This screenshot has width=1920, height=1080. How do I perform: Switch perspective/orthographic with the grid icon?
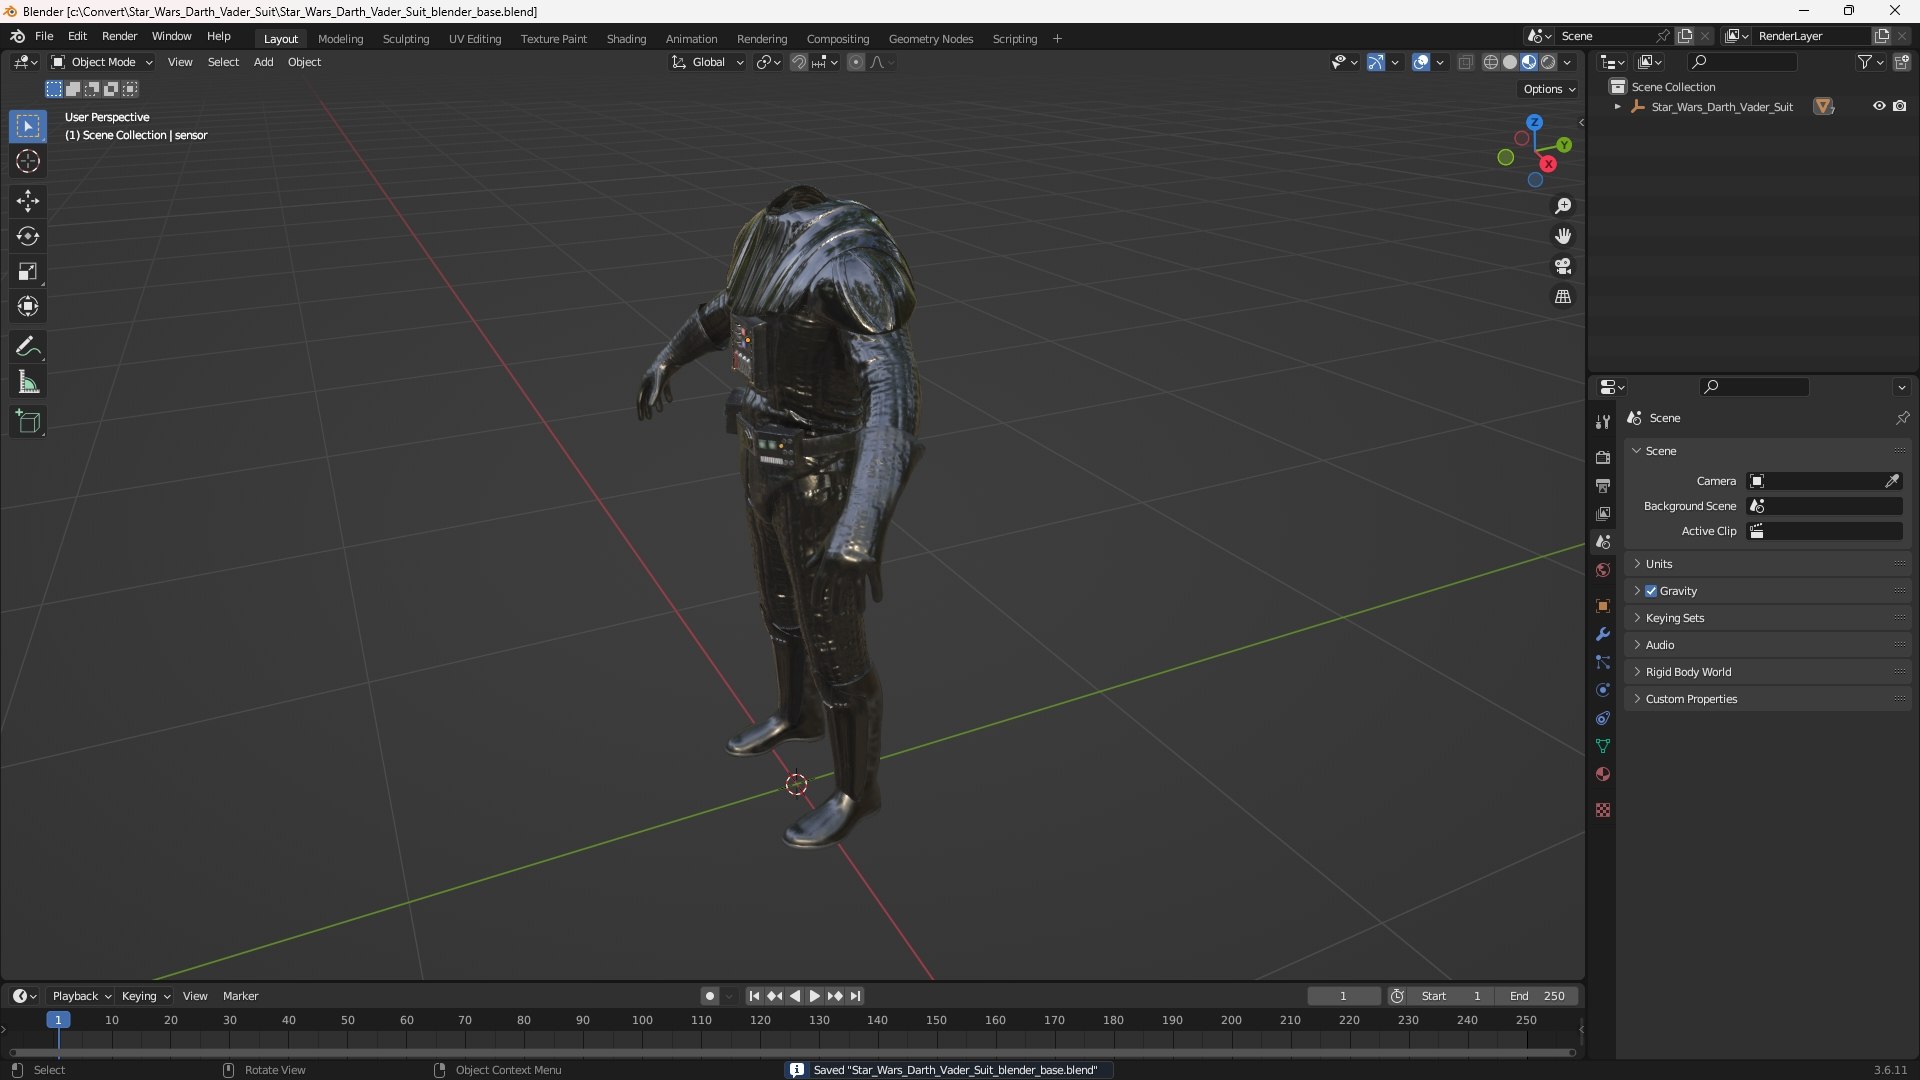(x=1563, y=297)
